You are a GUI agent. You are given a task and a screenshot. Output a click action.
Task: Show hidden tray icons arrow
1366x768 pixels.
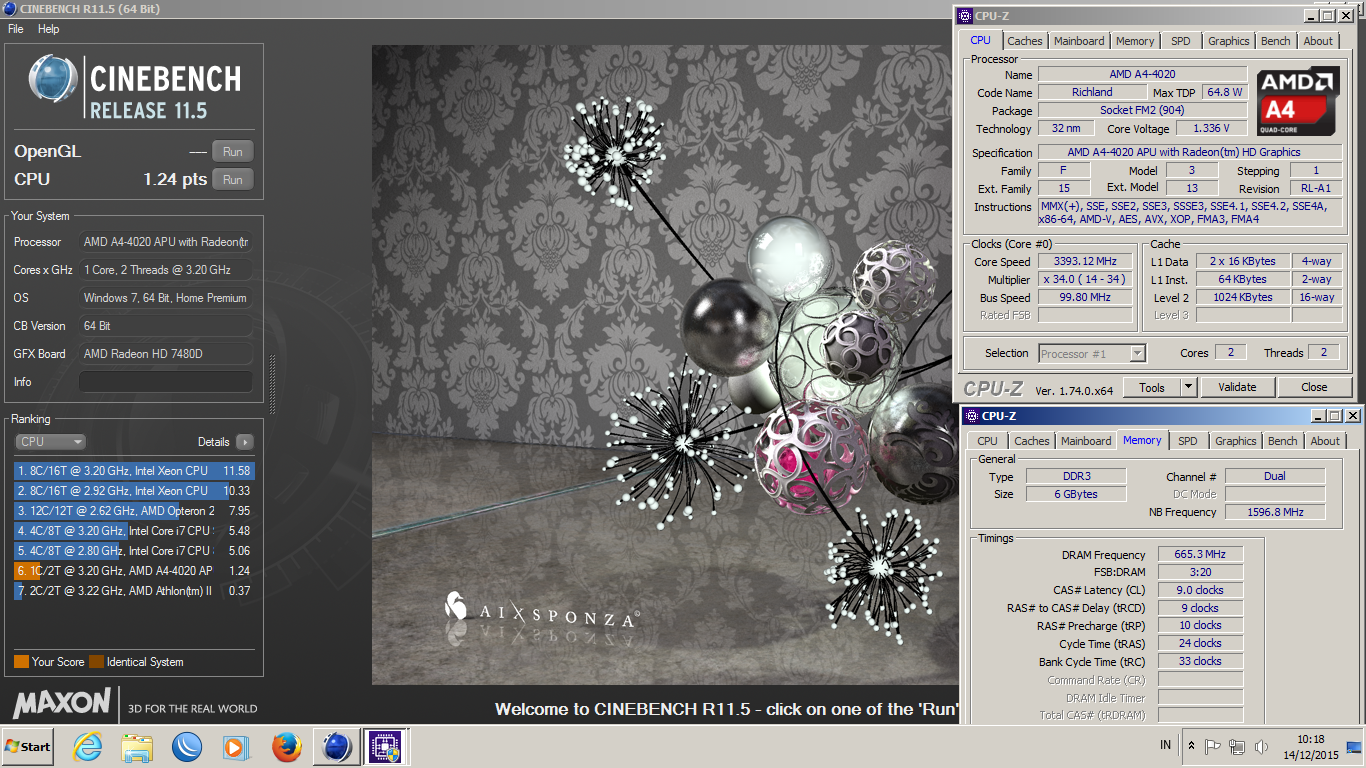click(x=1191, y=746)
